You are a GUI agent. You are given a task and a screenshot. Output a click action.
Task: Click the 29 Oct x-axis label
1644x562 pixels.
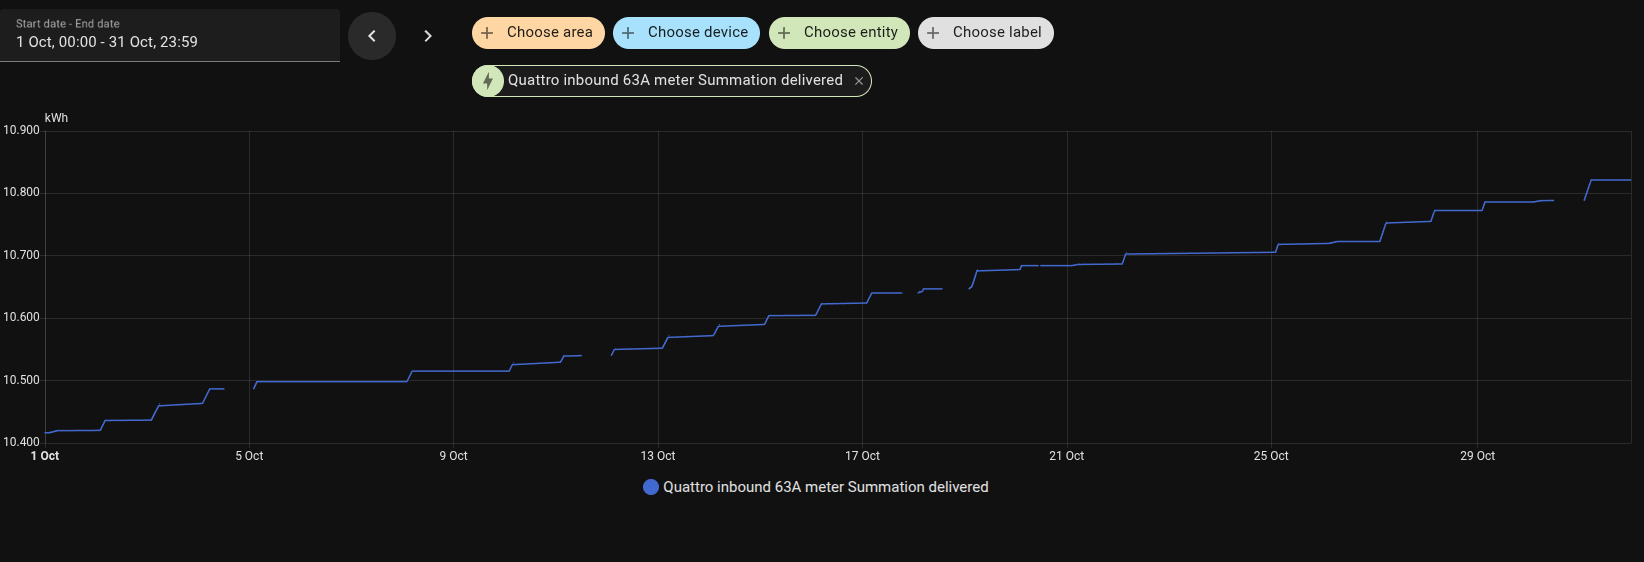[x=1477, y=456]
